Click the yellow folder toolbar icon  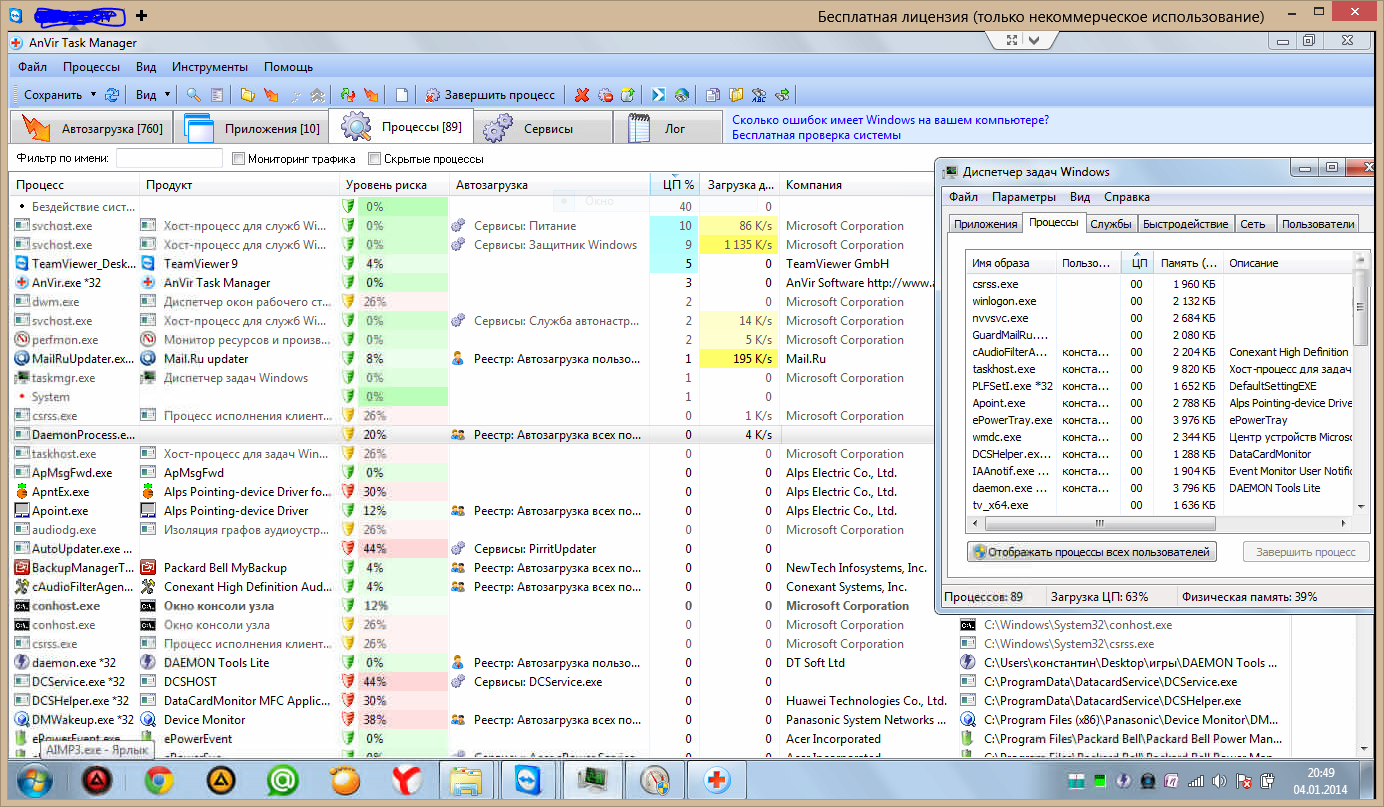coord(247,95)
